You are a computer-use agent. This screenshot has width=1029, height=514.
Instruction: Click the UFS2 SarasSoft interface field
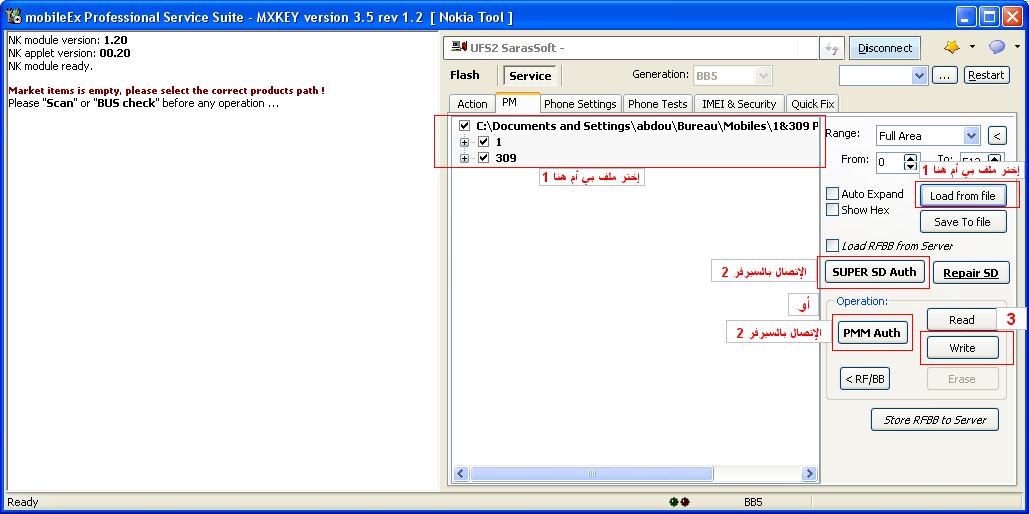click(631, 48)
